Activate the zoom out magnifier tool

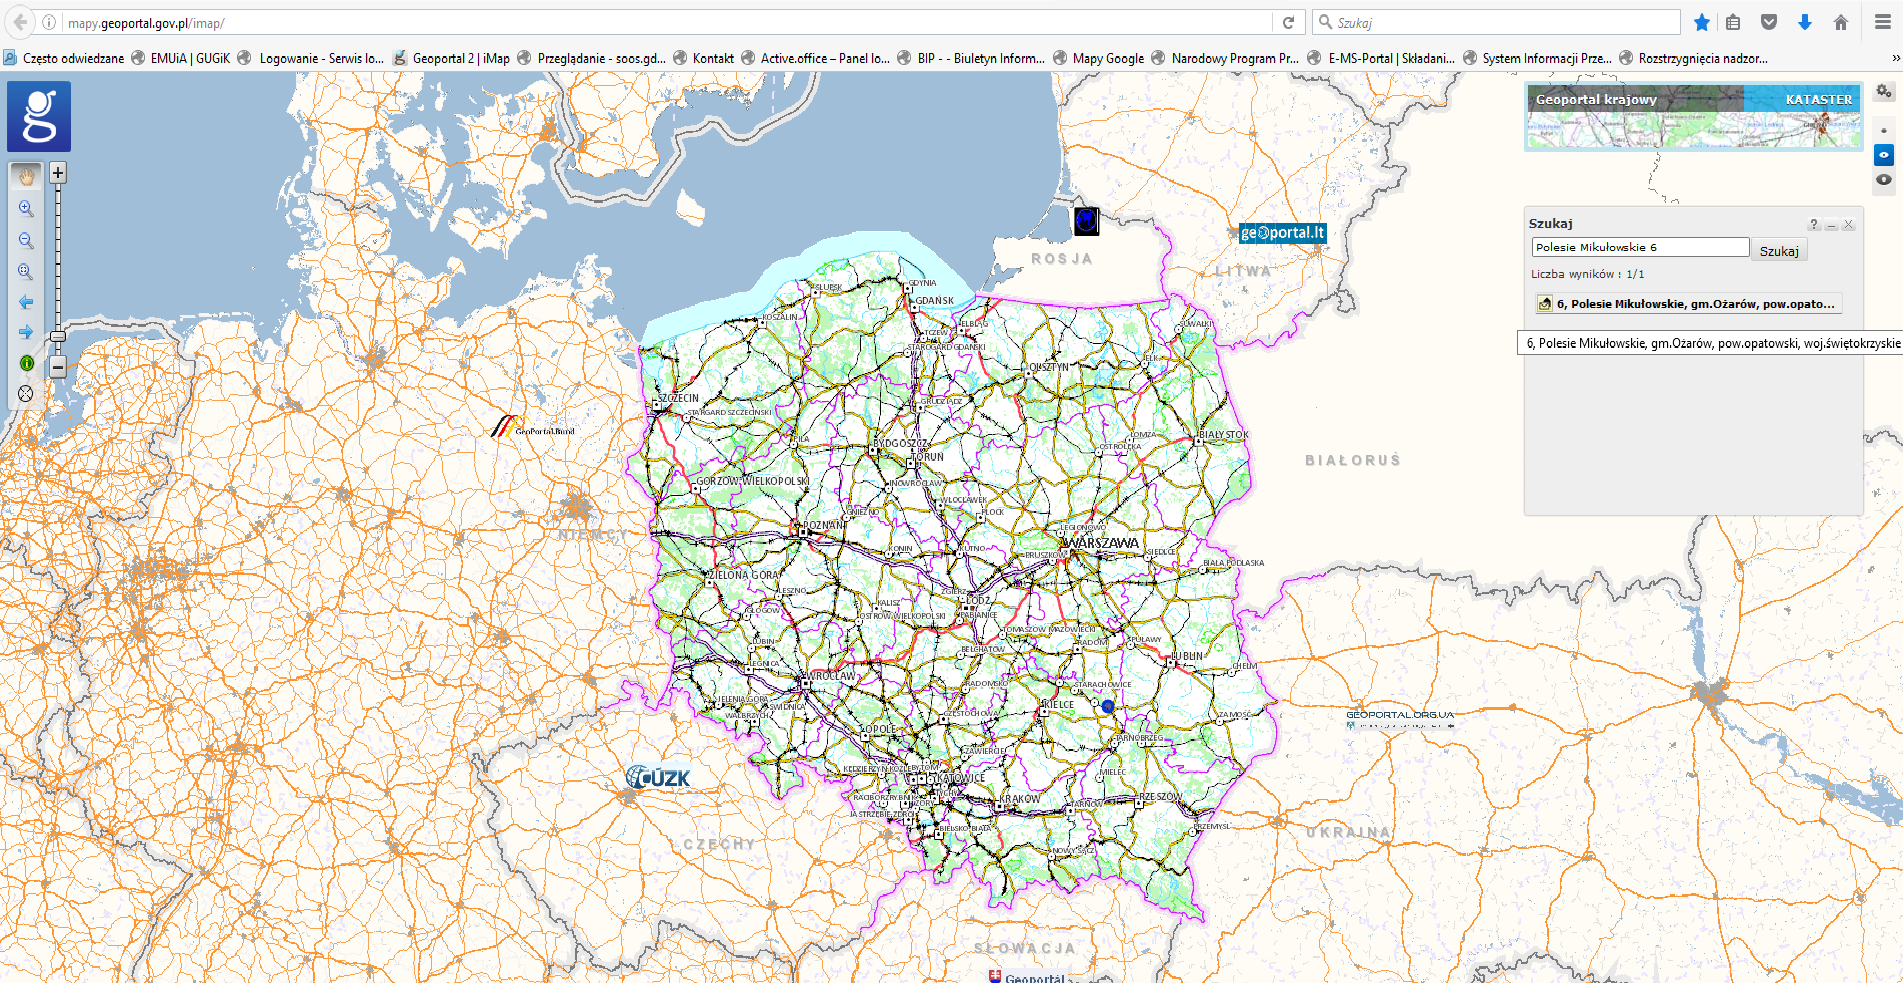click(26, 241)
